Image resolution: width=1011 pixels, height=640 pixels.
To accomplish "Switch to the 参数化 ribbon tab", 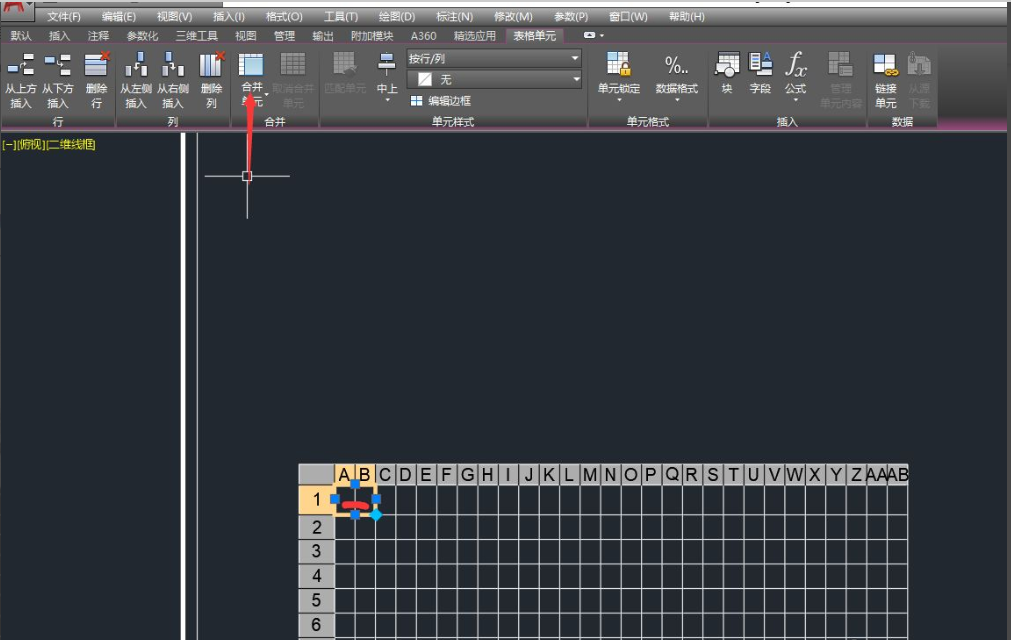I will point(142,36).
